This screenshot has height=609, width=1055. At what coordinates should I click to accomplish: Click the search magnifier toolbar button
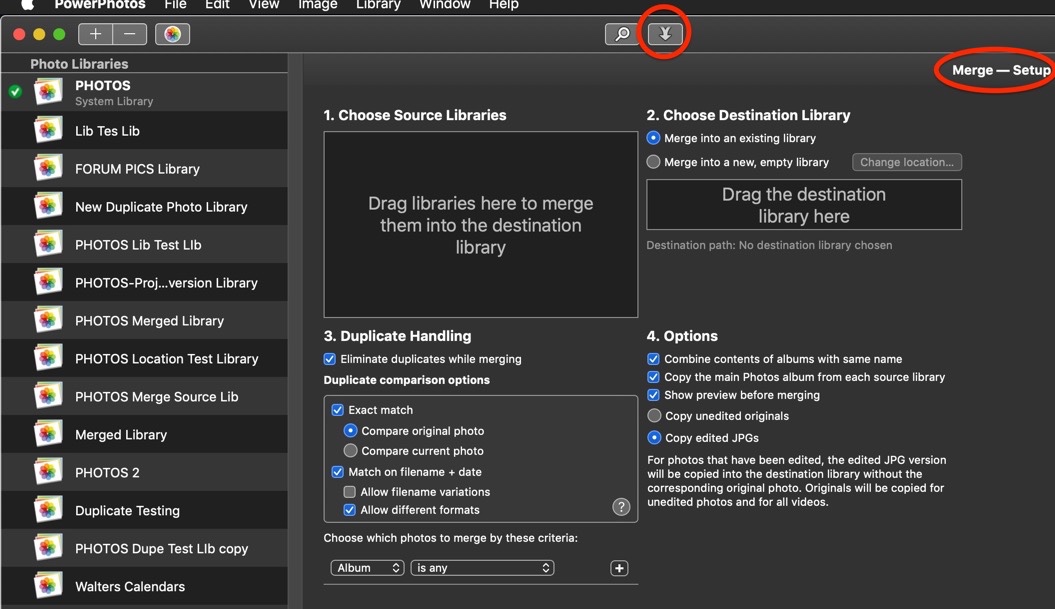[622, 34]
